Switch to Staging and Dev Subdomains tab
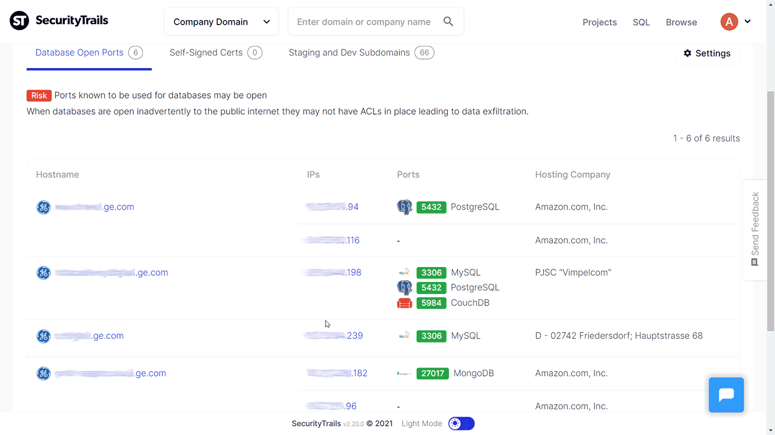 [x=361, y=53]
